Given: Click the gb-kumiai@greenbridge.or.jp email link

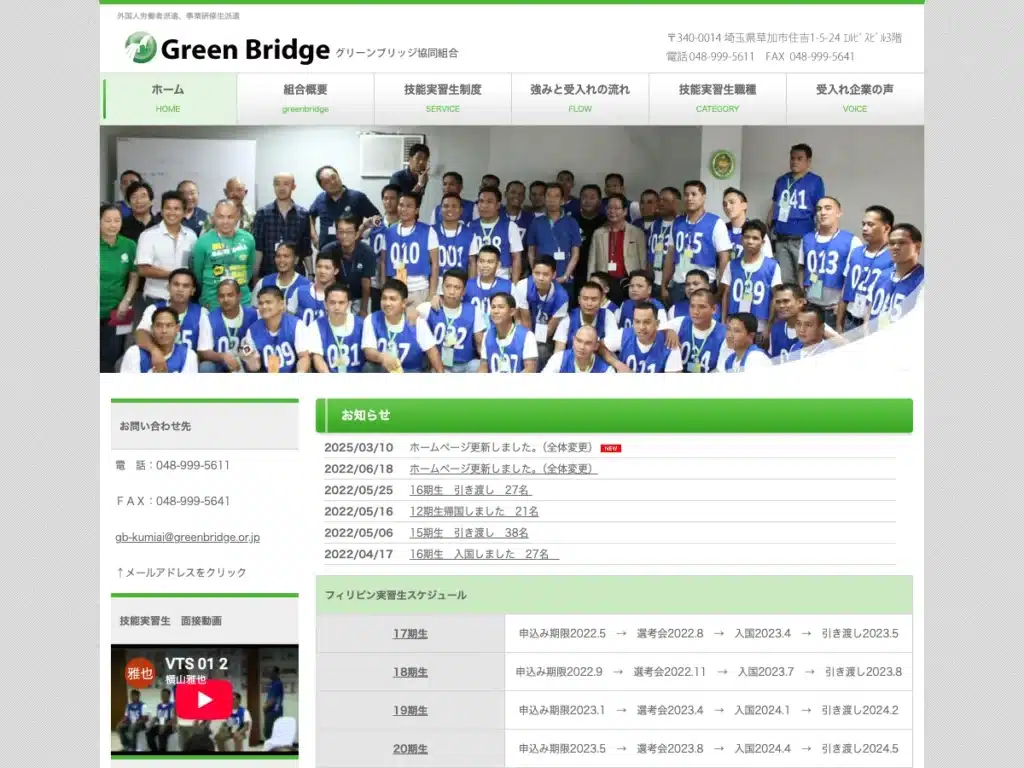Looking at the screenshot, I should tap(187, 537).
